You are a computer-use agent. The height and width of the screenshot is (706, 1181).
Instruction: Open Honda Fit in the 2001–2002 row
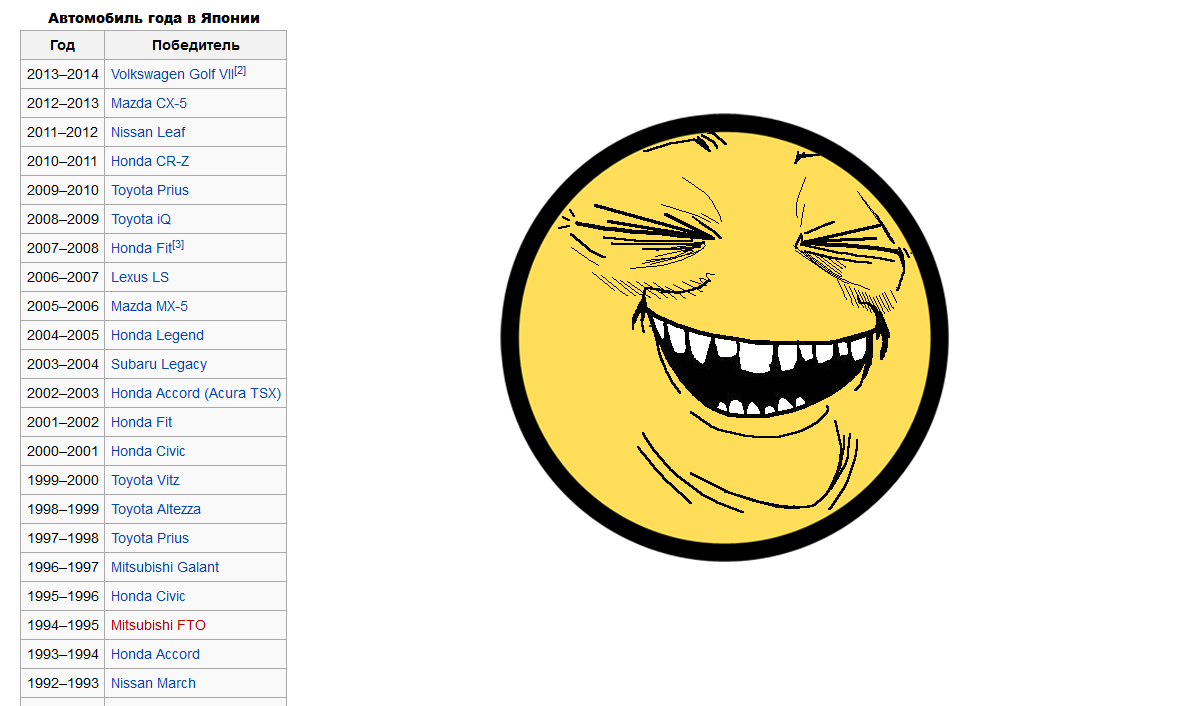[x=141, y=423]
